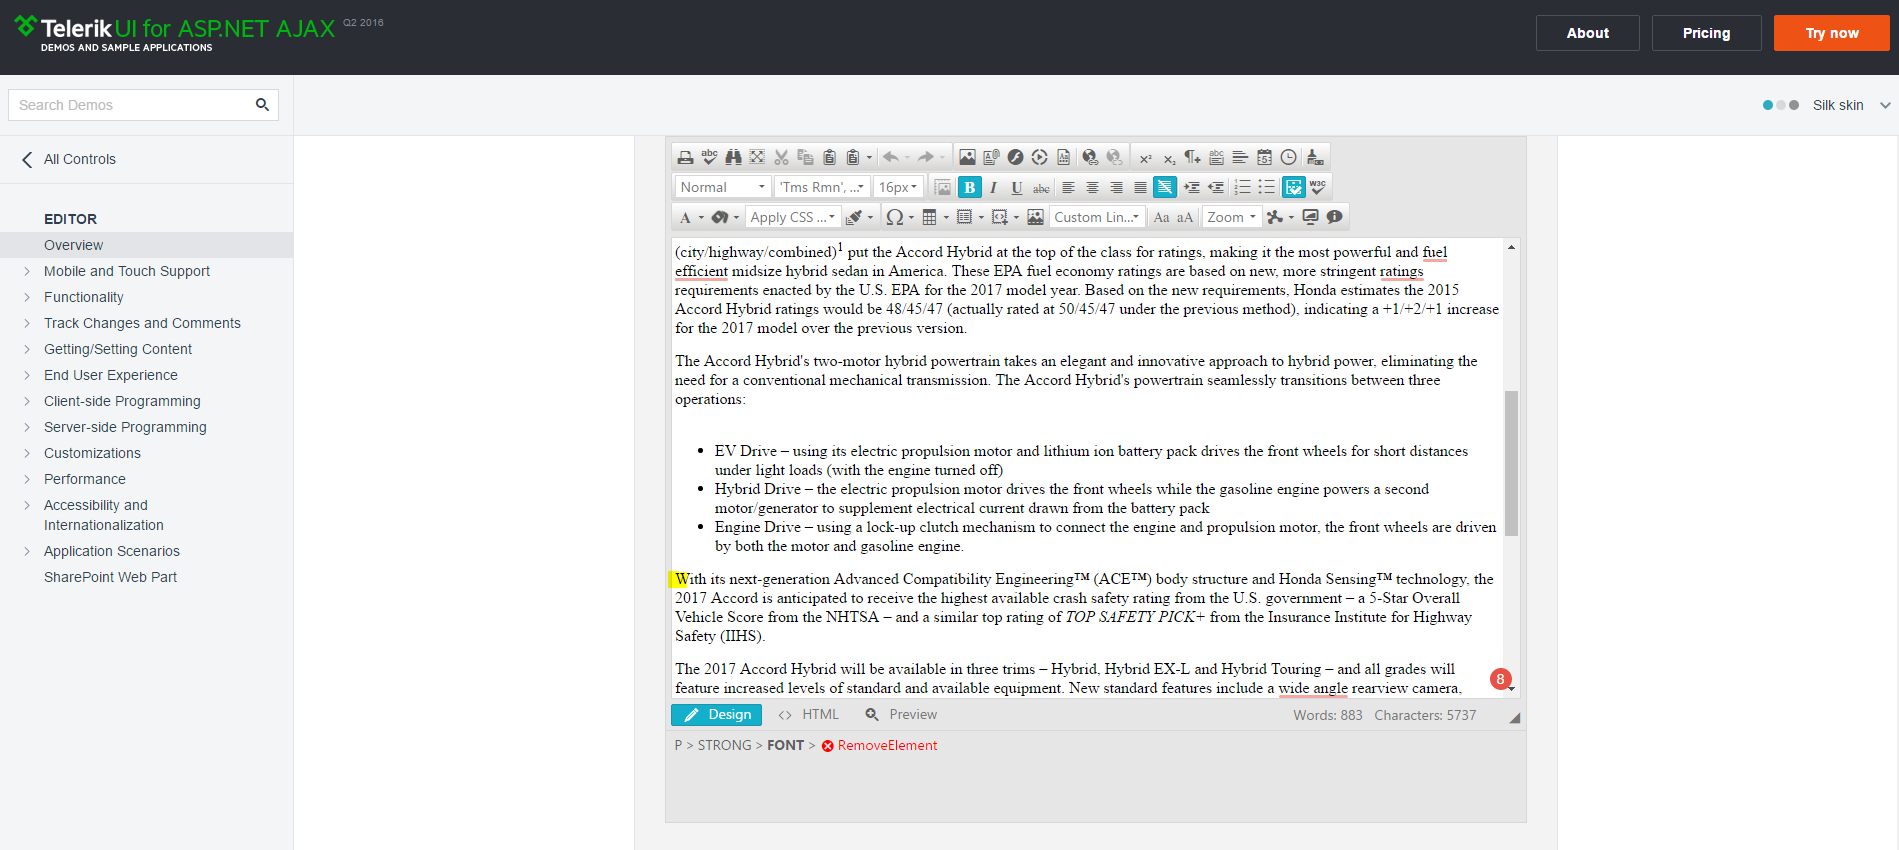Toggle Superscript formatting
The width and height of the screenshot is (1899, 850).
pyautogui.click(x=1145, y=157)
